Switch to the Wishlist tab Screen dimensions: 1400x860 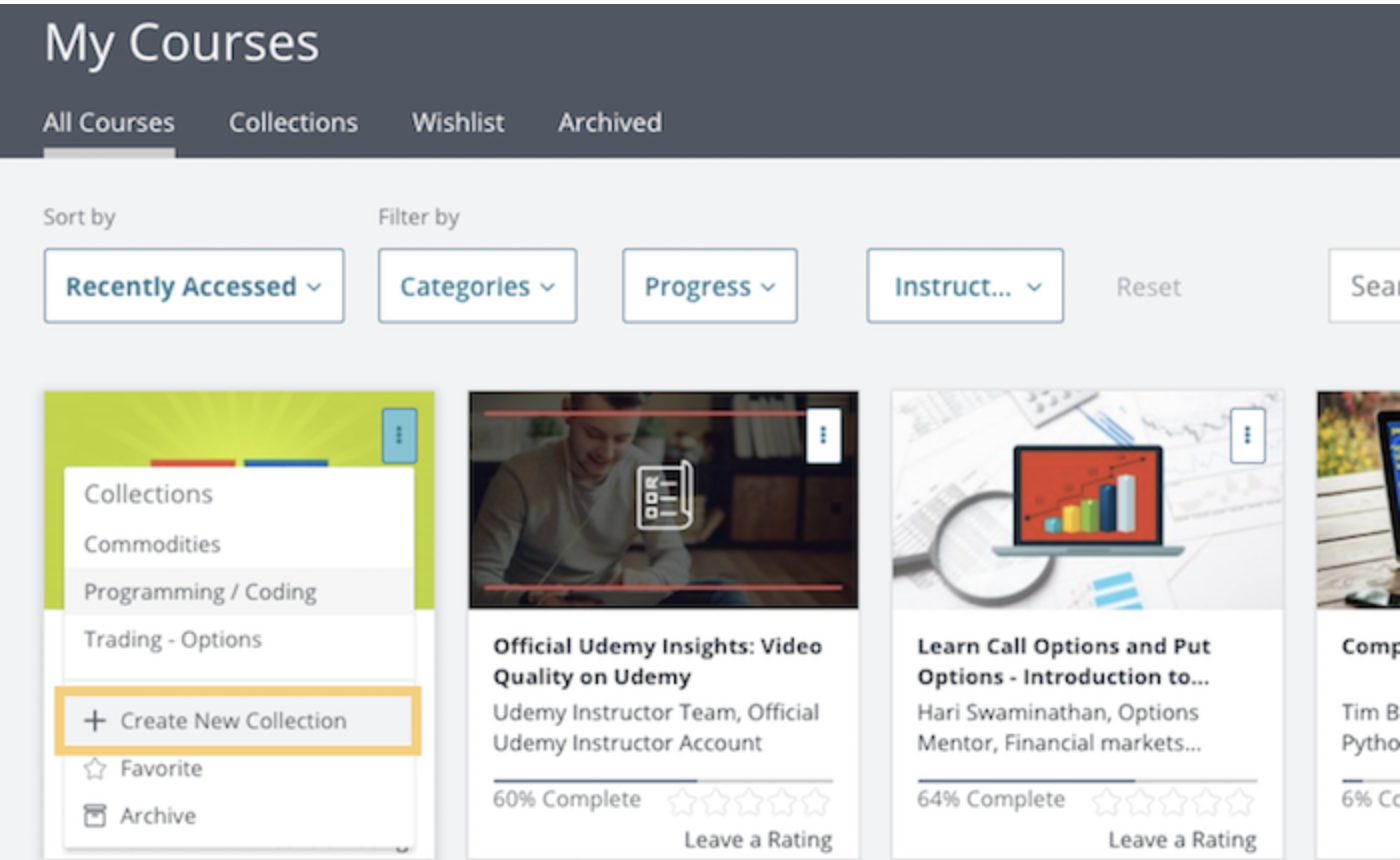point(457,122)
